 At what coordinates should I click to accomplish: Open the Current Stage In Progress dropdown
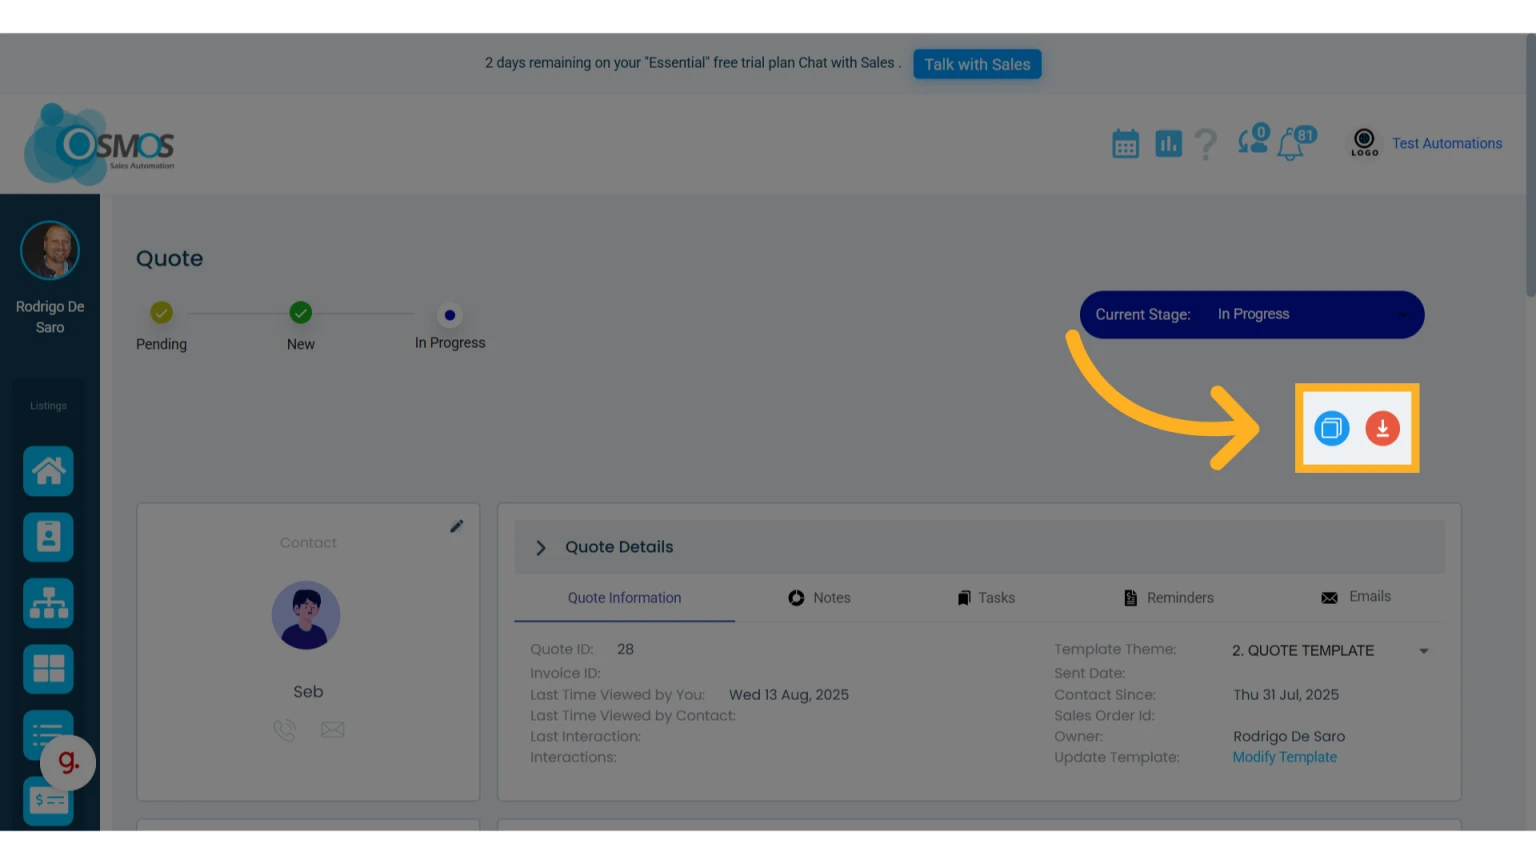click(x=1252, y=314)
